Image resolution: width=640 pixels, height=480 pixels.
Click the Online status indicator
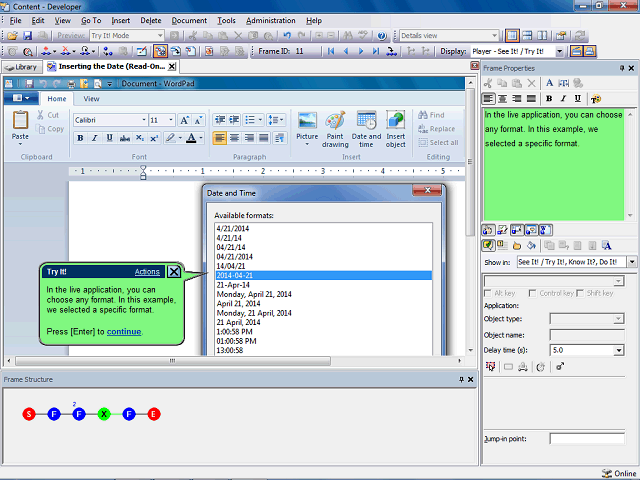click(x=619, y=473)
